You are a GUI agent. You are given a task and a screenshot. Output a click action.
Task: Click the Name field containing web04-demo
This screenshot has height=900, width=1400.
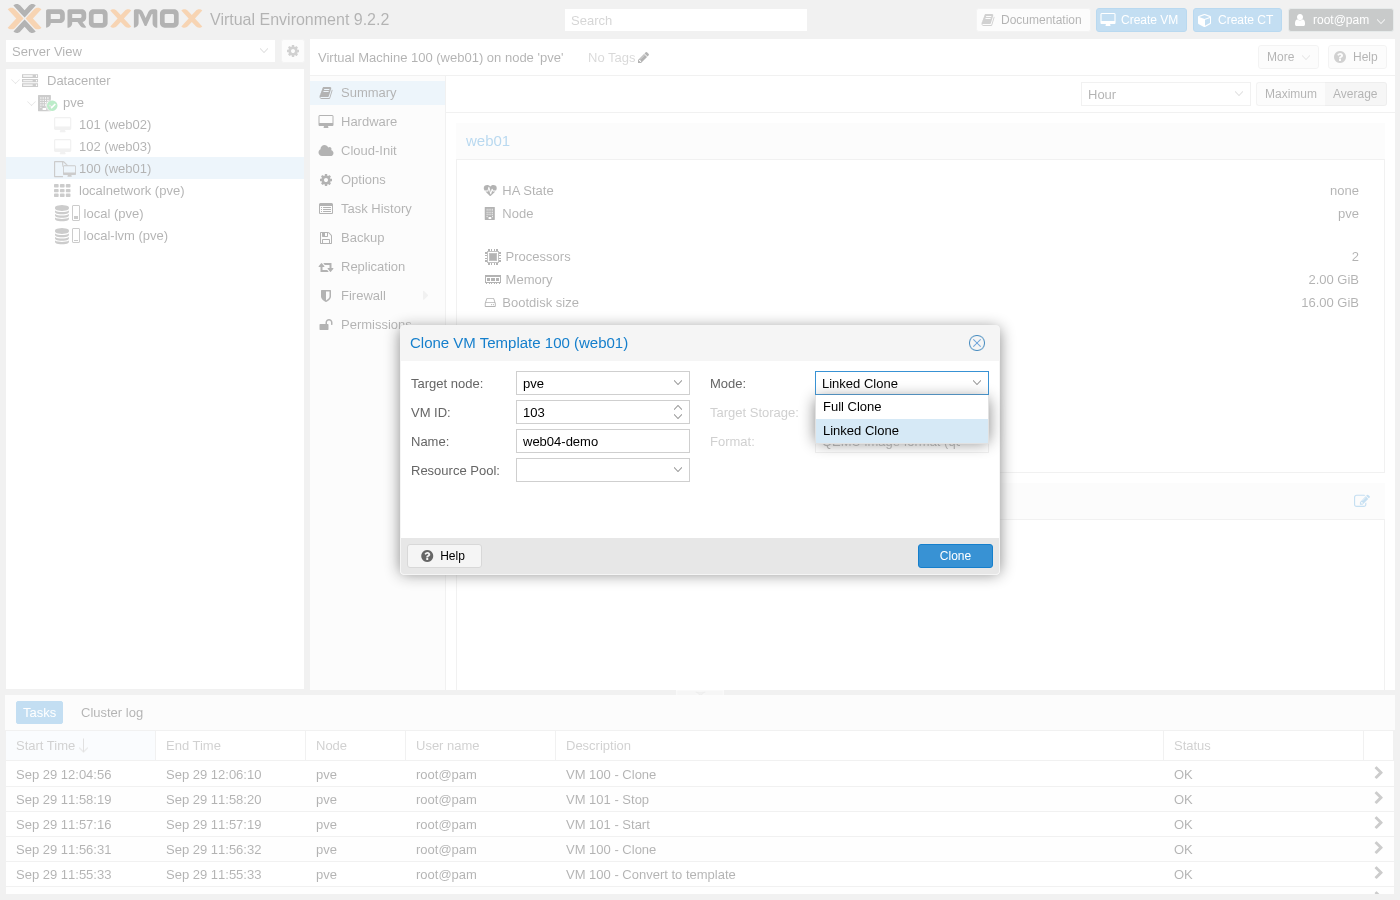[603, 441]
